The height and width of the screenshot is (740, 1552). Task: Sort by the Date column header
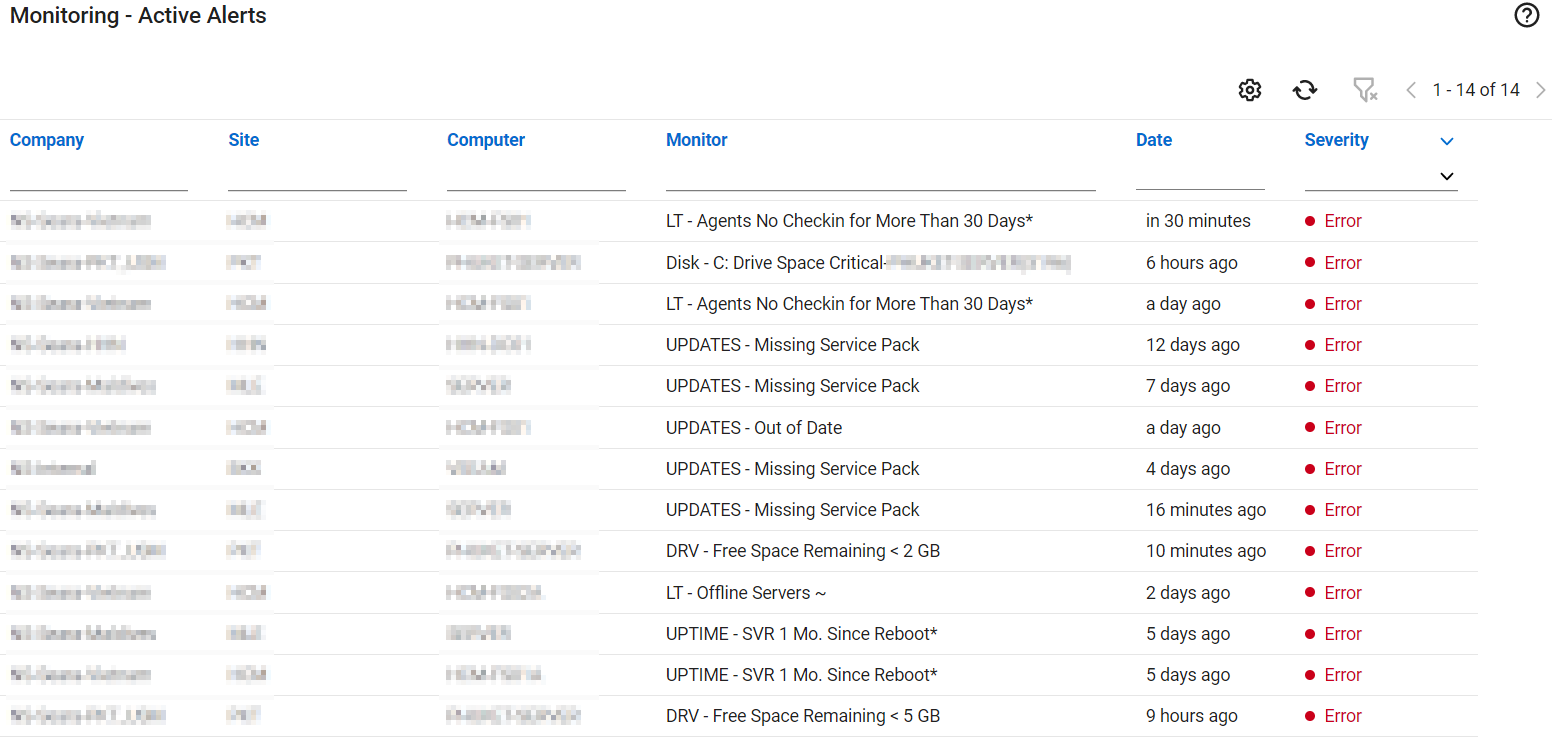(1153, 140)
